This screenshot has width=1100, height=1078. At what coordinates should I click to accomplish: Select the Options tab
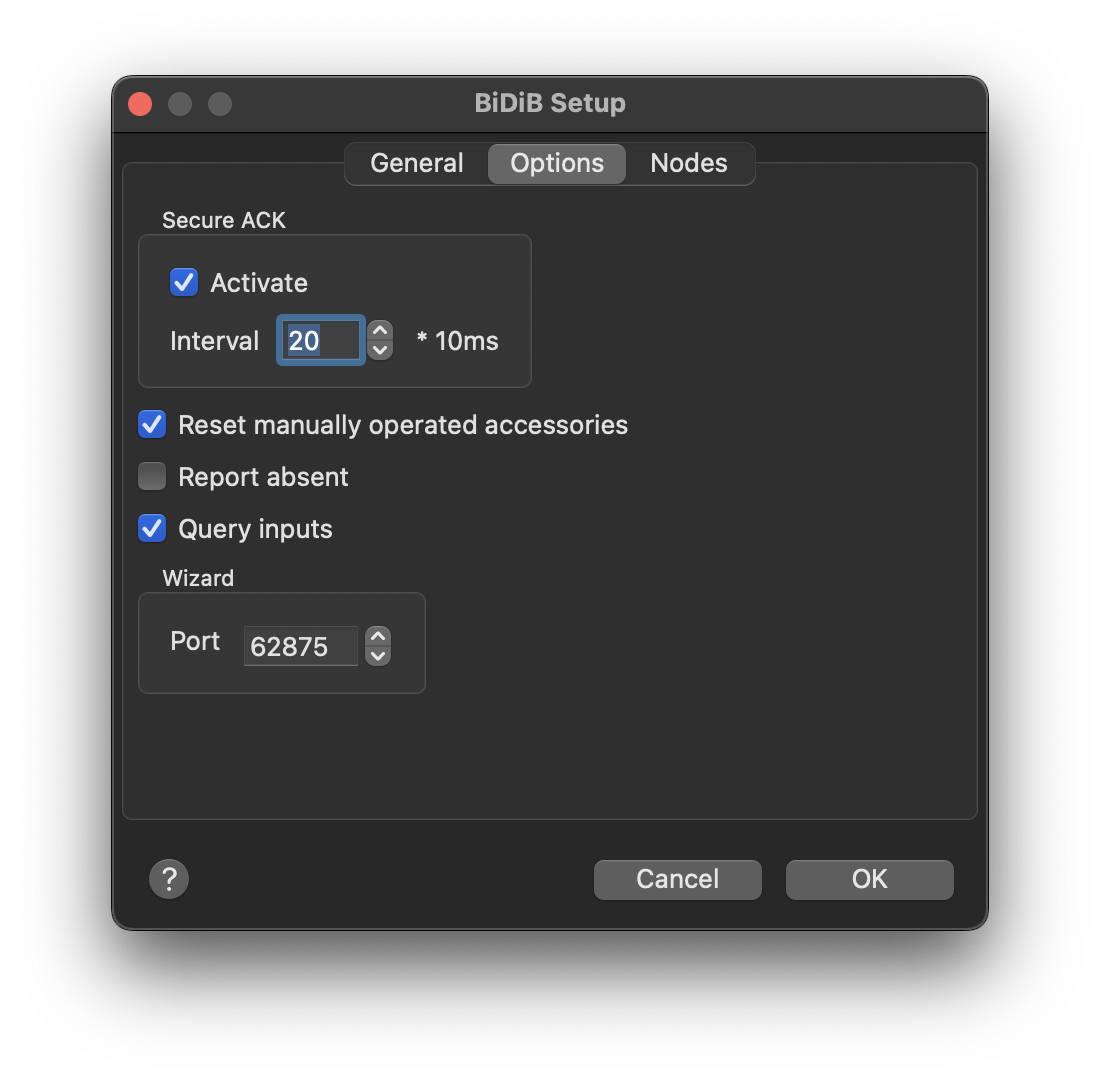[x=557, y=164]
